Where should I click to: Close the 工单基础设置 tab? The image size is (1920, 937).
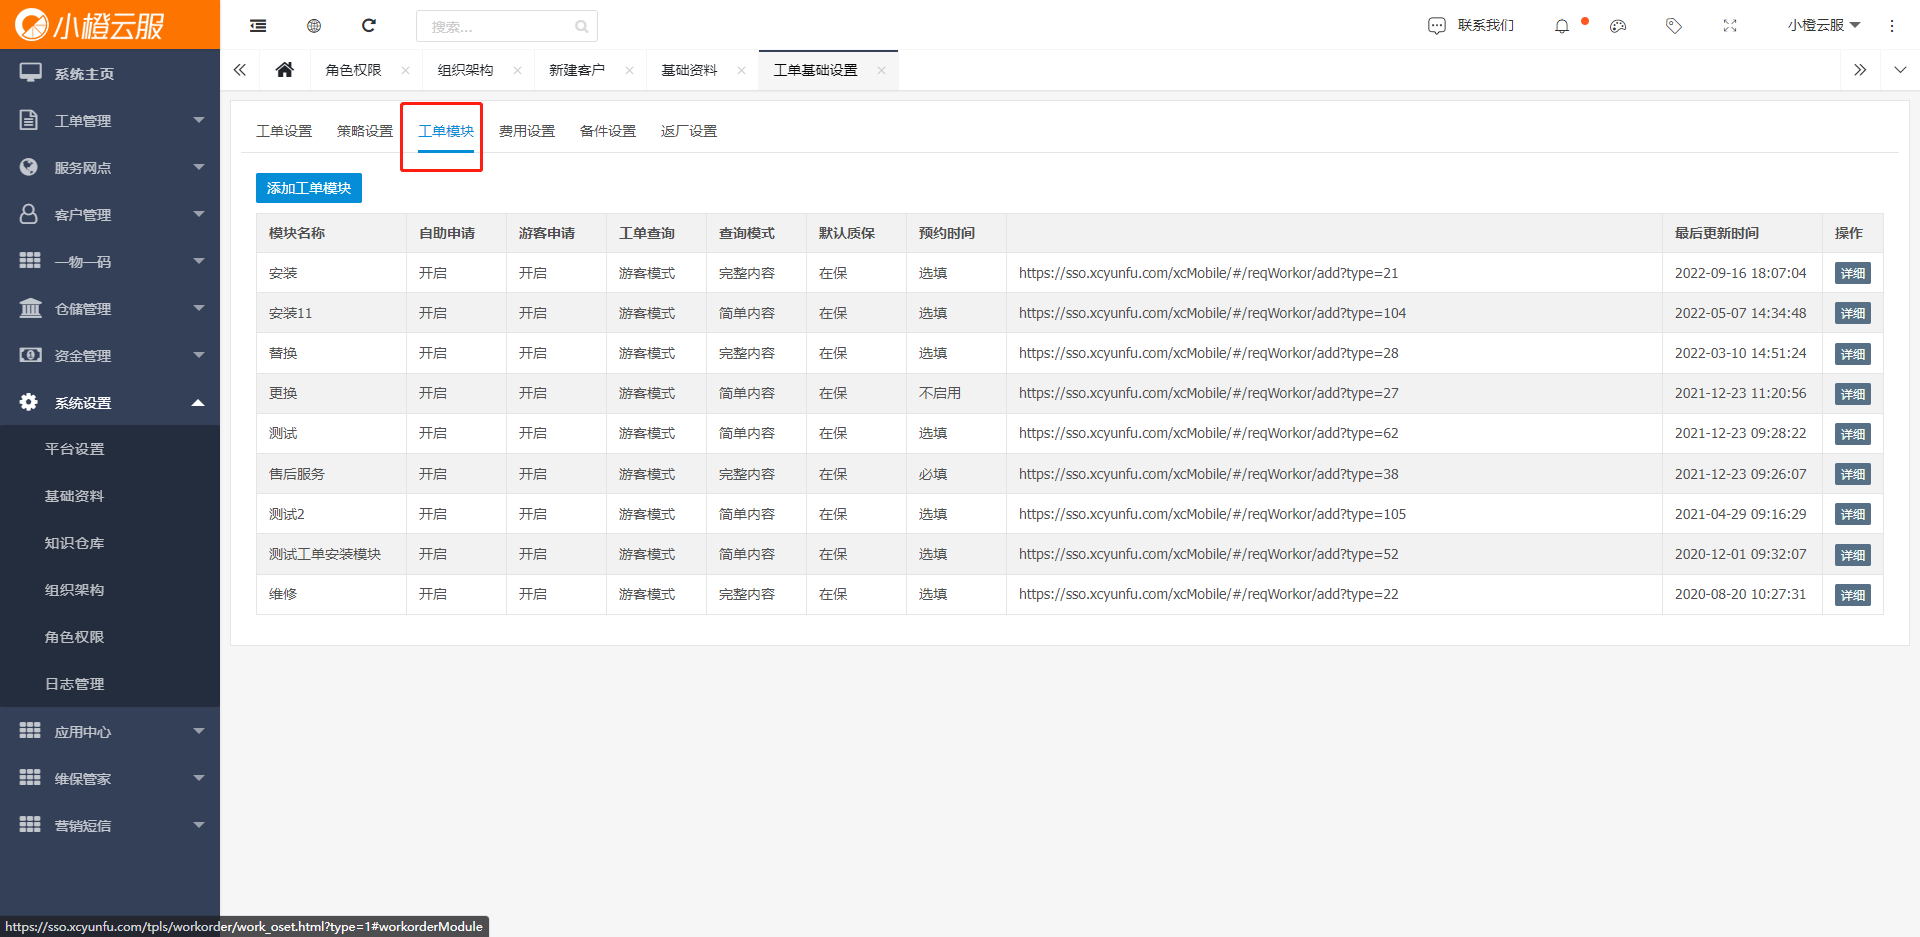pyautogui.click(x=881, y=70)
